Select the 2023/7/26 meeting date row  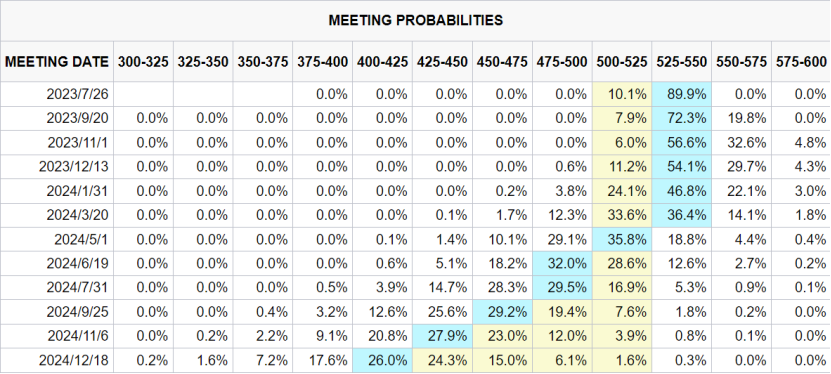(416, 94)
